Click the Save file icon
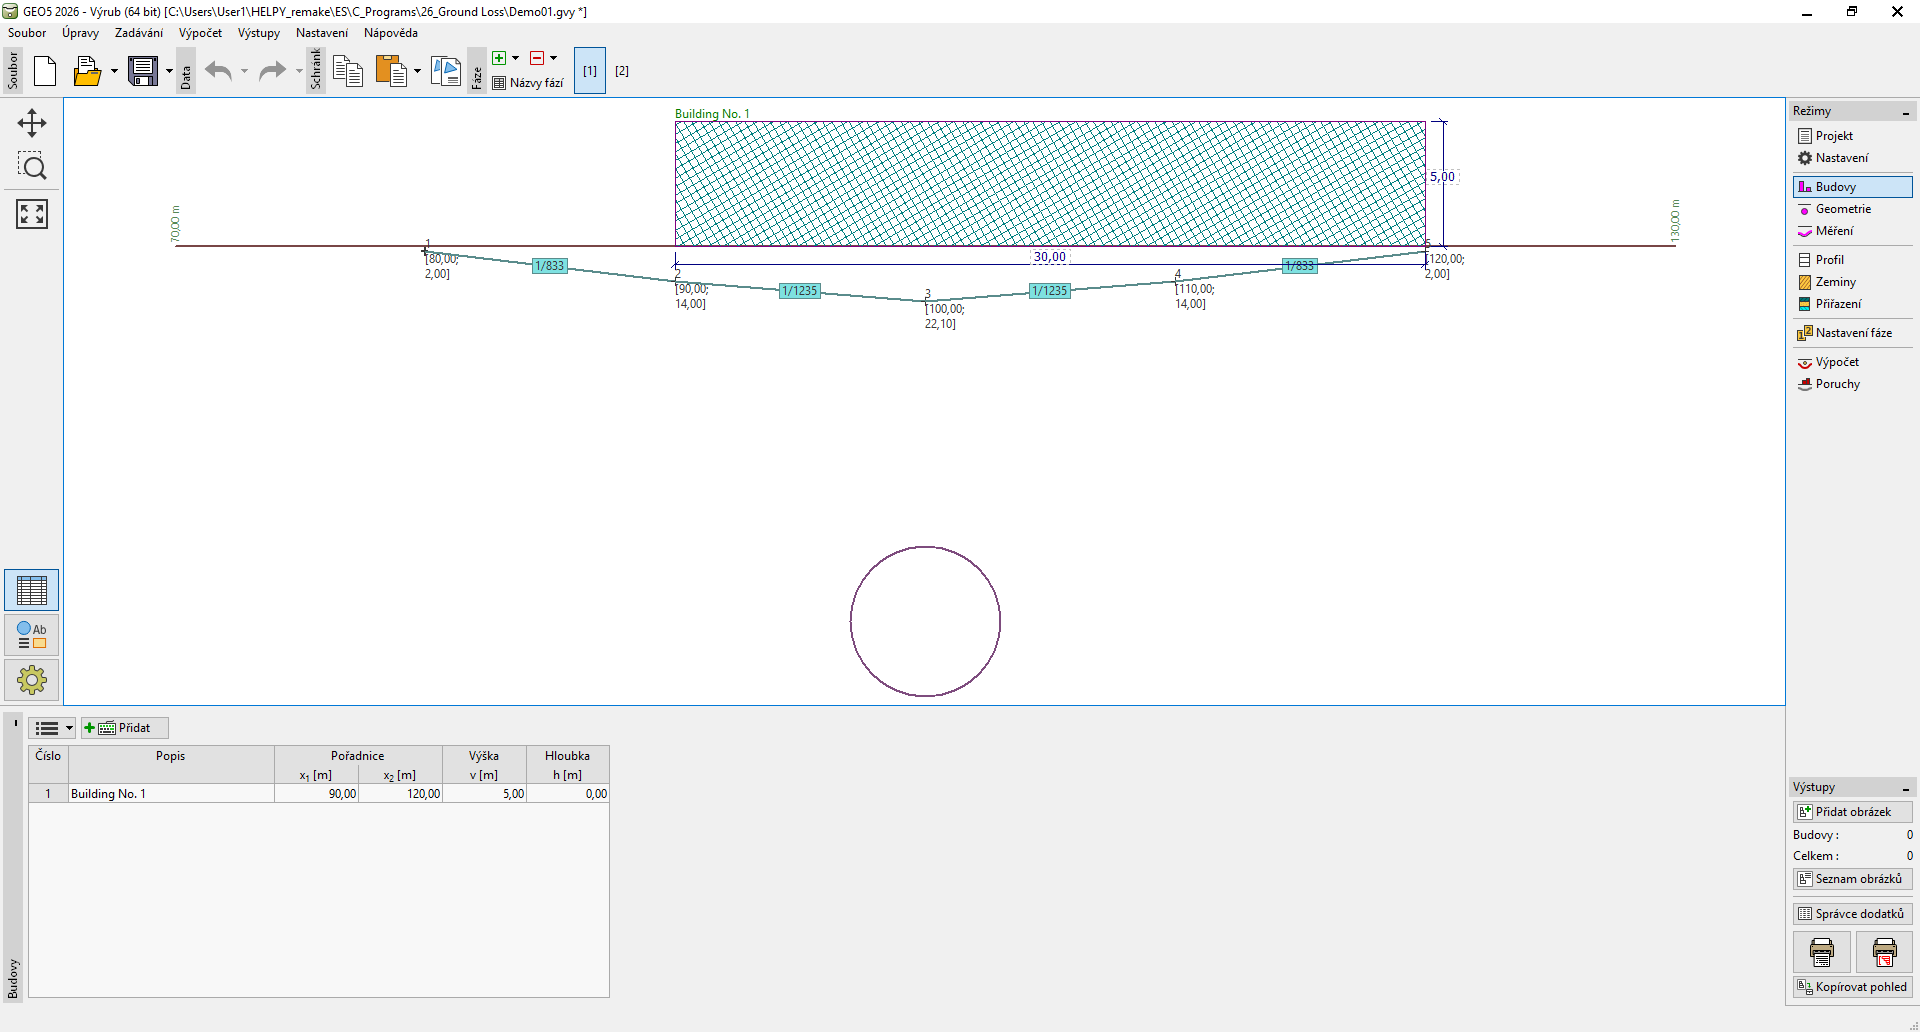 pyautogui.click(x=143, y=71)
